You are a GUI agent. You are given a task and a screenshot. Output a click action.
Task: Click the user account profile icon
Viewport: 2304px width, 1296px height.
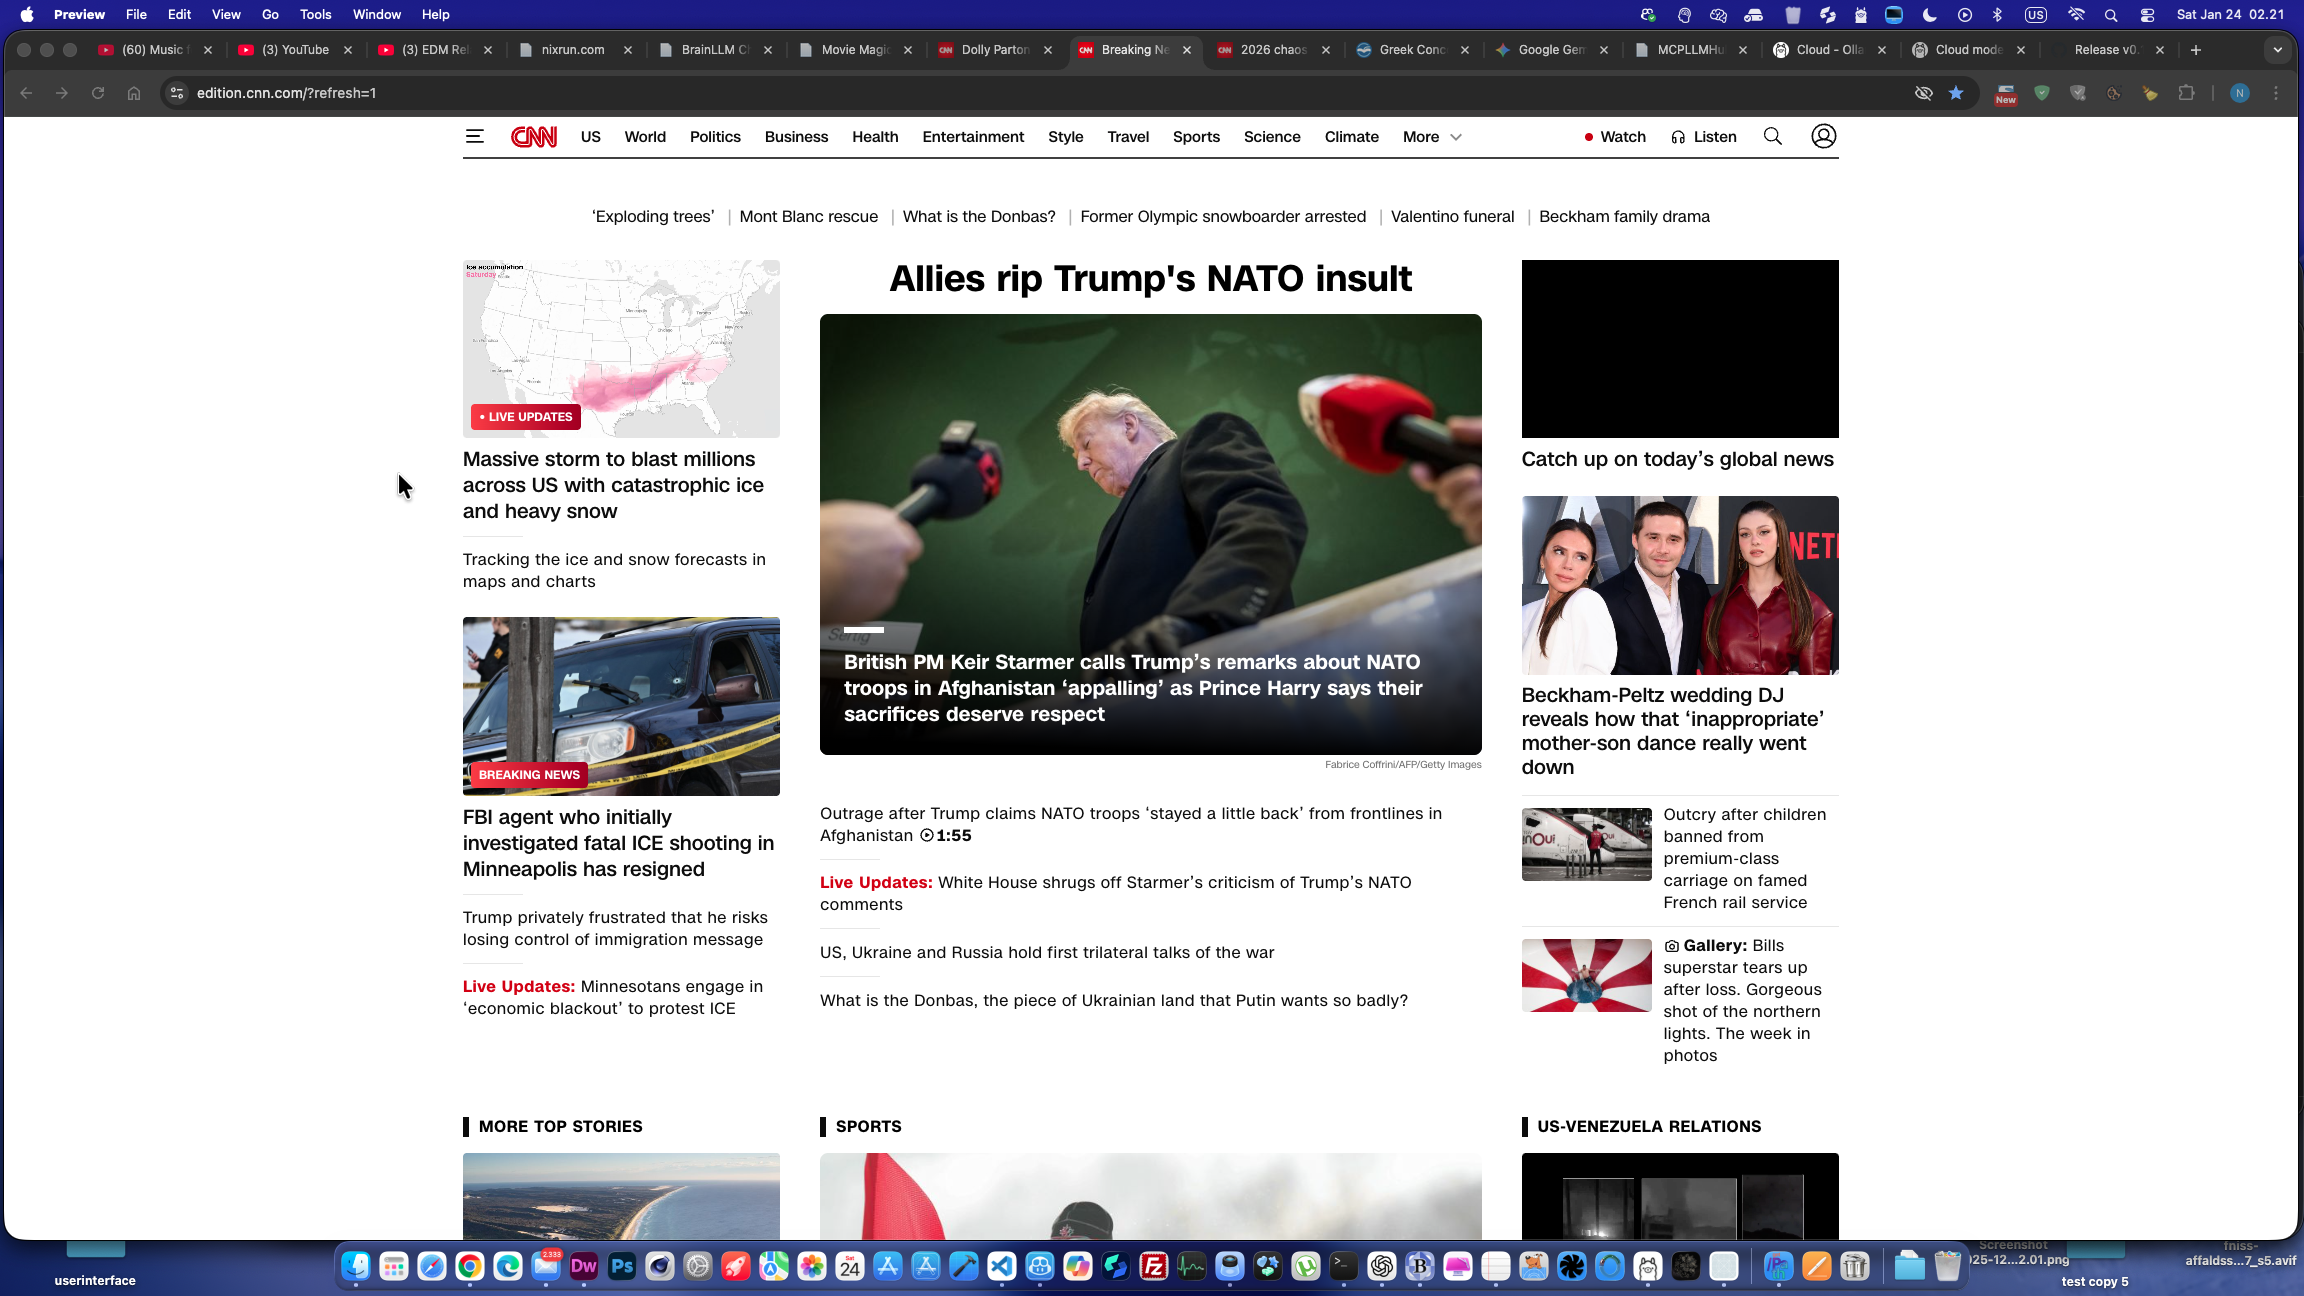1823,137
